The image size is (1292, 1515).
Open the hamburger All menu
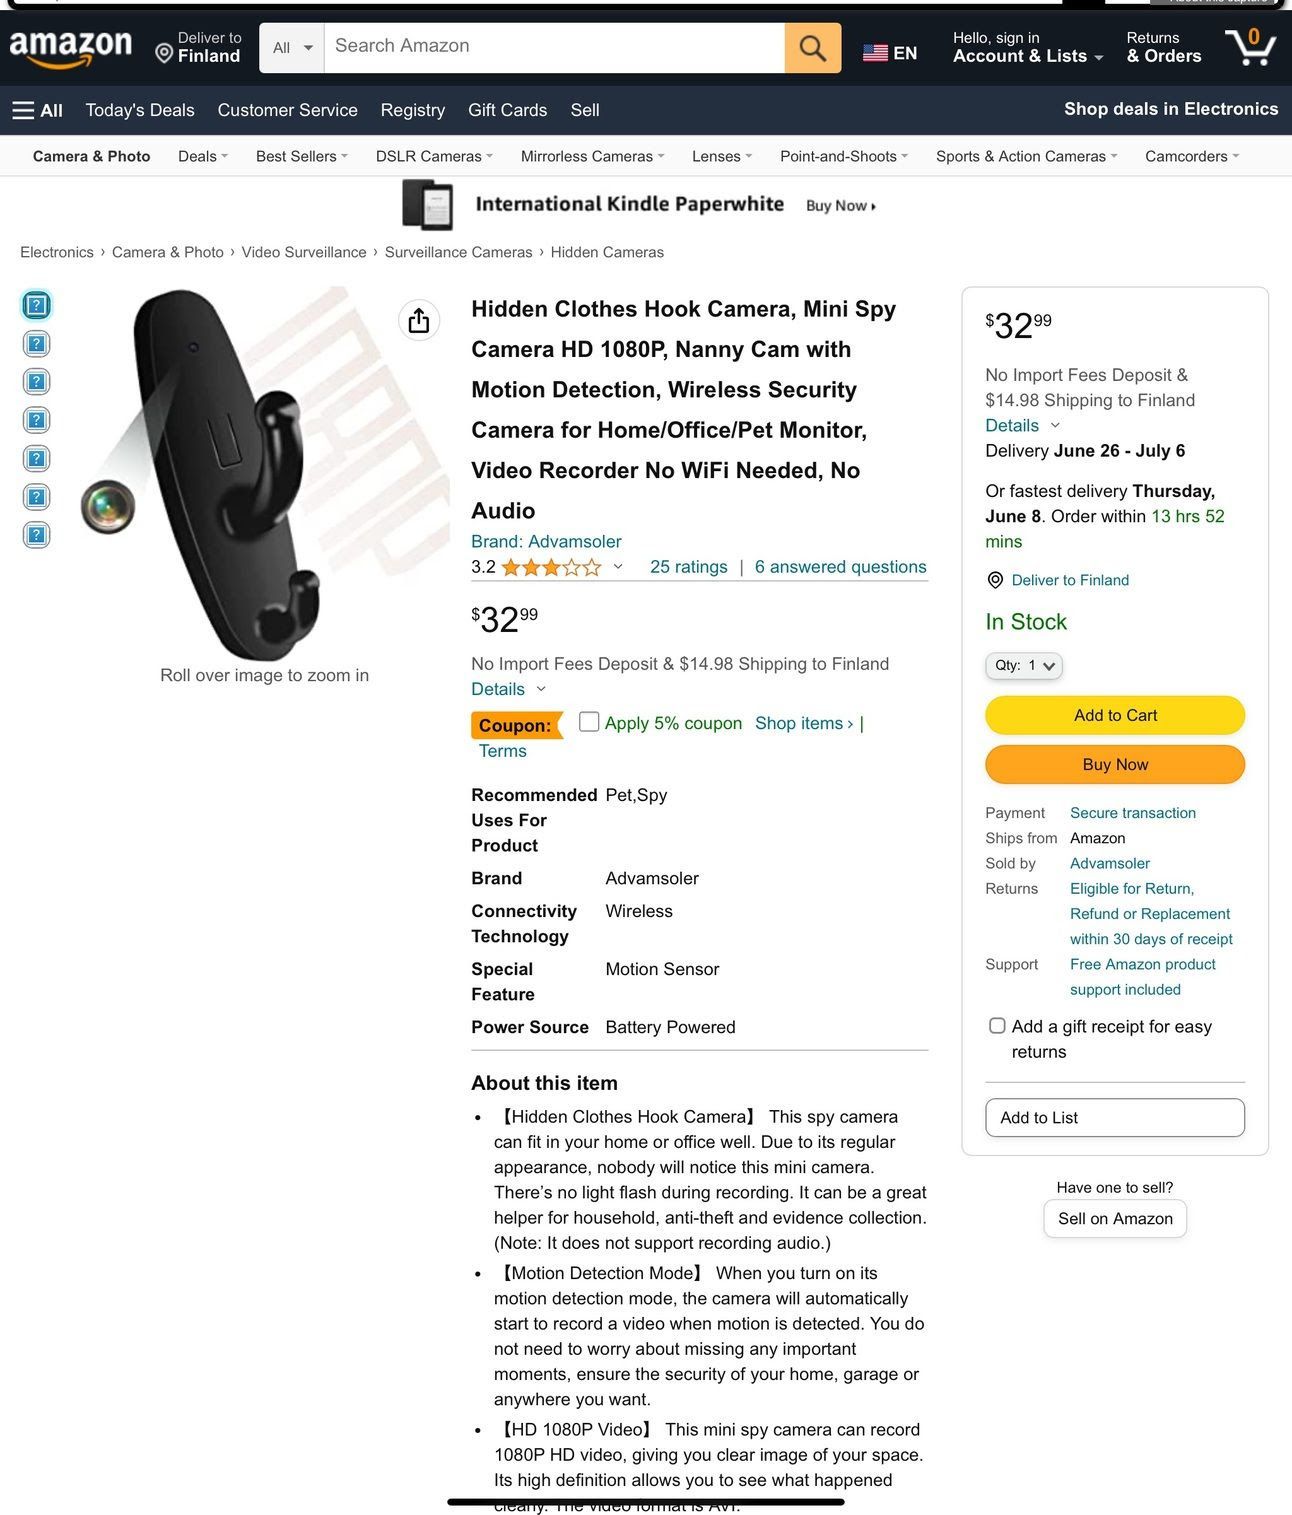[37, 110]
